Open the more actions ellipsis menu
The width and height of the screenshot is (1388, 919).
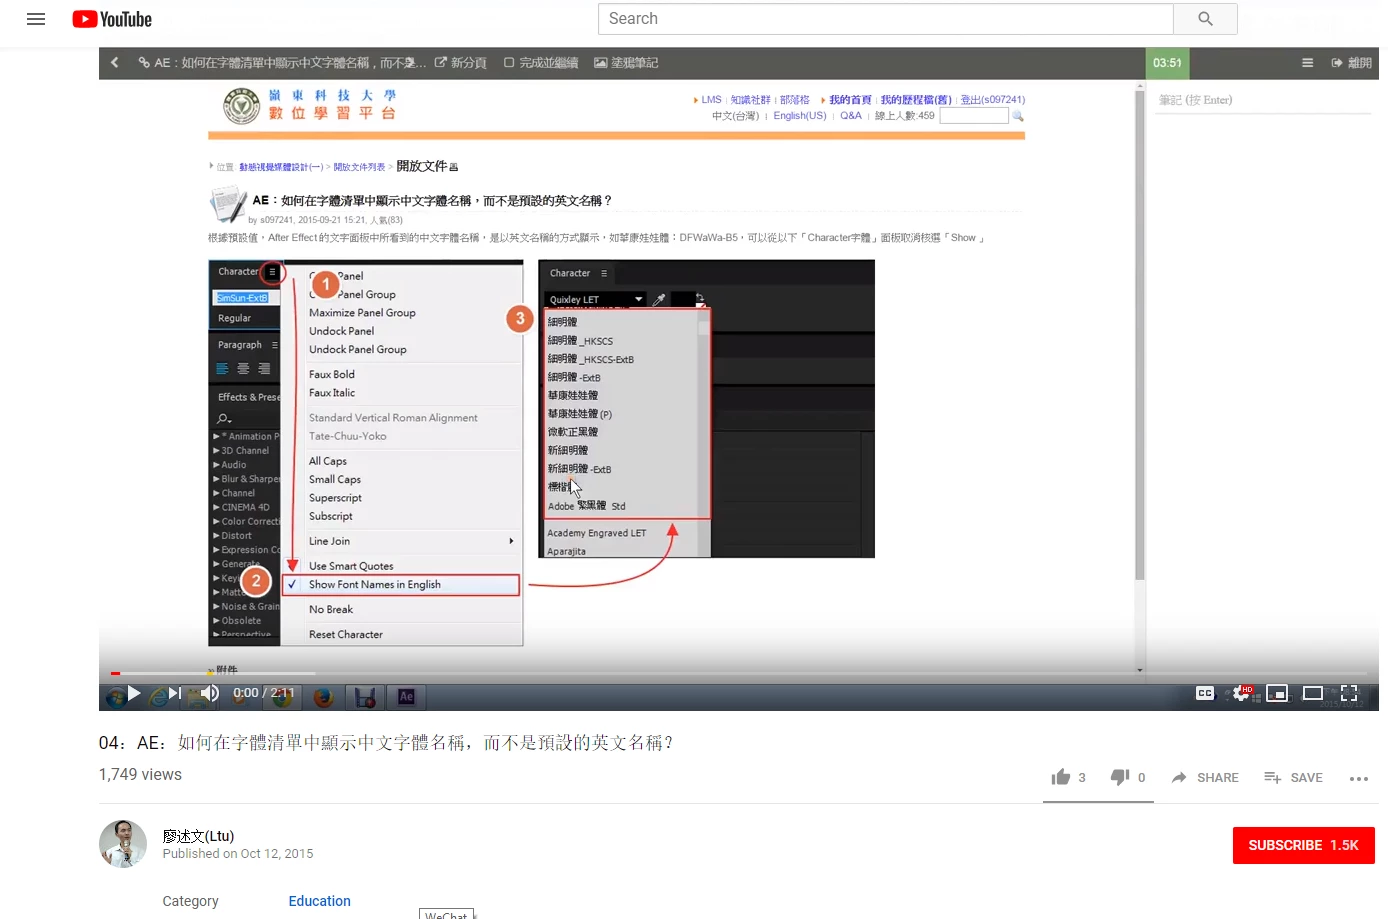pos(1358,778)
